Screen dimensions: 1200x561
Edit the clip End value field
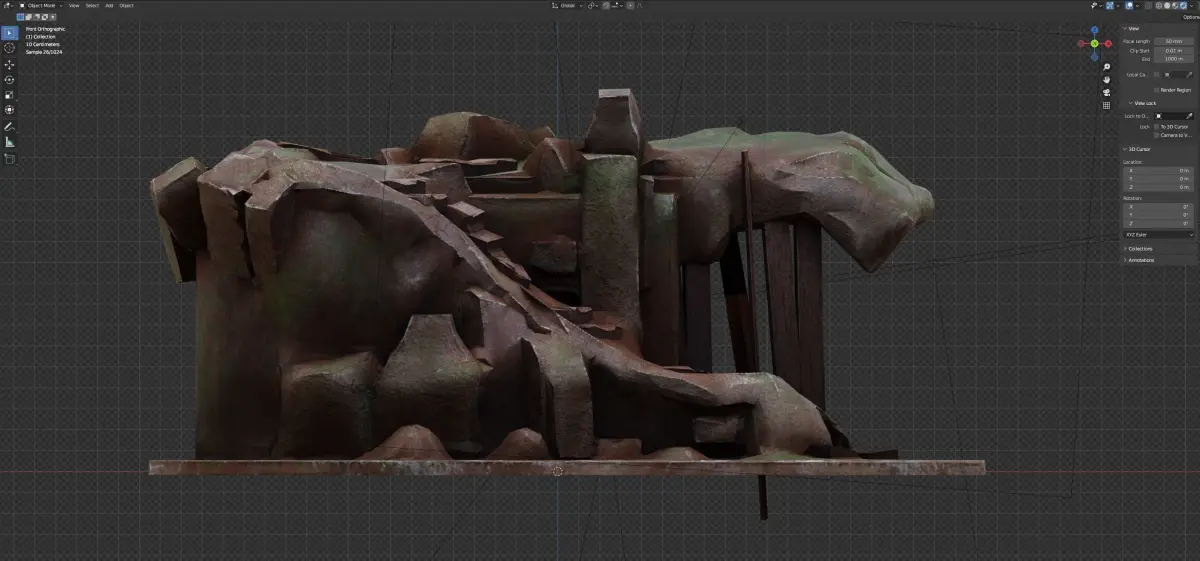tap(1174, 59)
